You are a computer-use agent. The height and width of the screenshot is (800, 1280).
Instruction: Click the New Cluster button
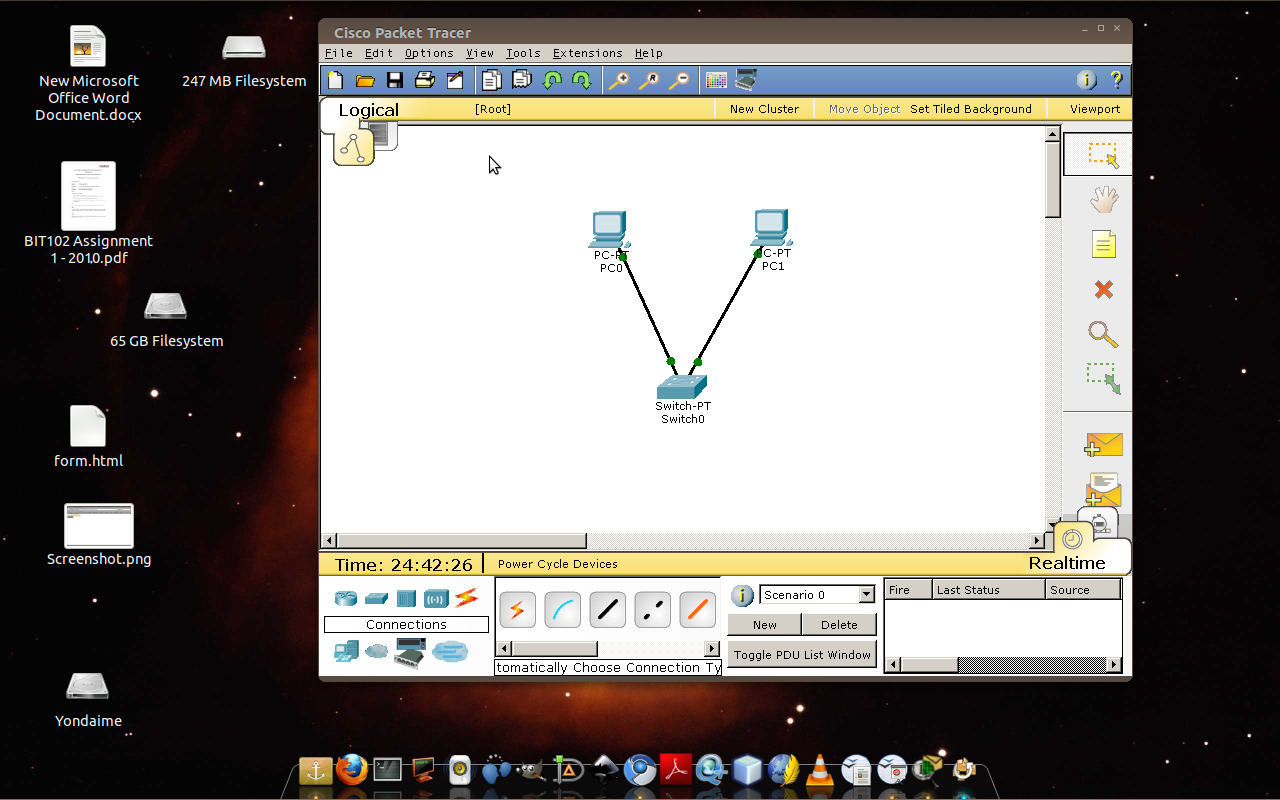click(x=764, y=109)
